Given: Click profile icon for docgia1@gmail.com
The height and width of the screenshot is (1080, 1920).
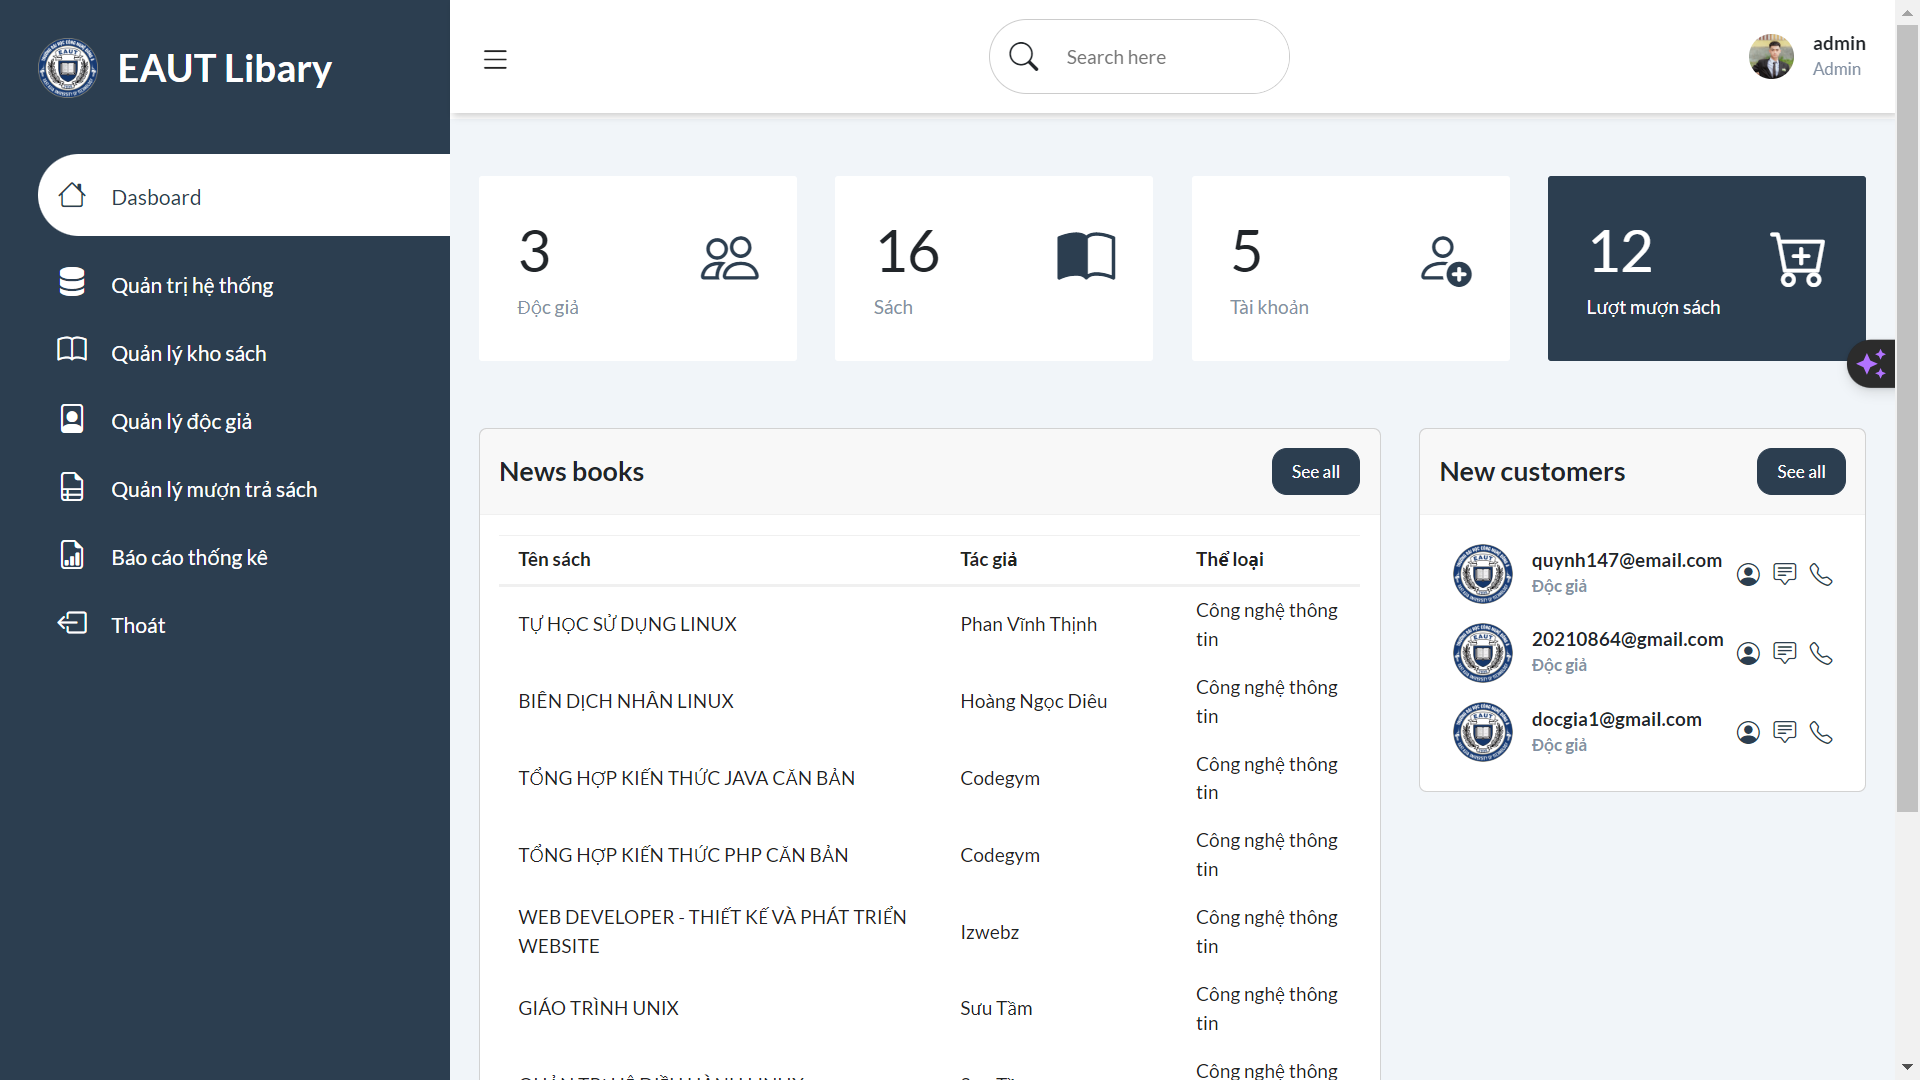Looking at the screenshot, I should pyautogui.click(x=1748, y=733).
